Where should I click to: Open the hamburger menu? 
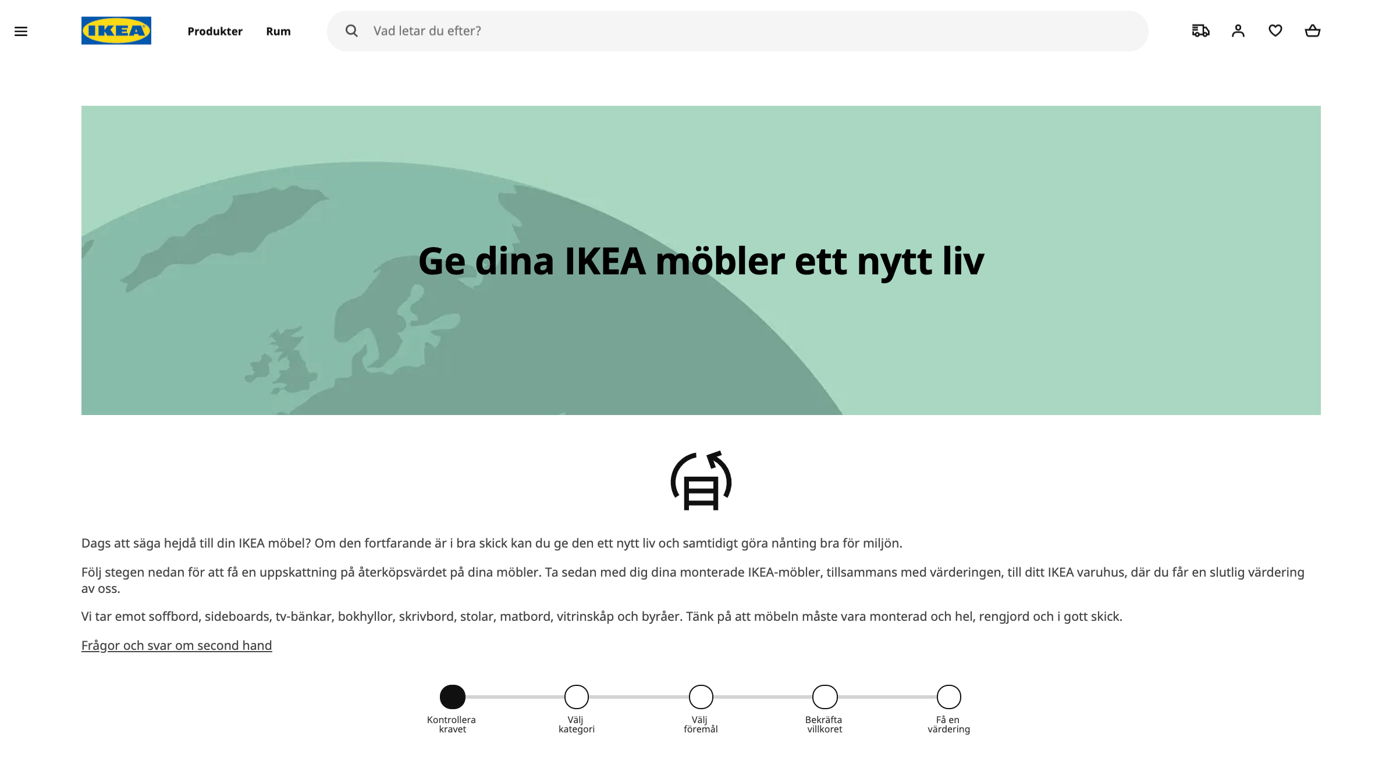21,31
